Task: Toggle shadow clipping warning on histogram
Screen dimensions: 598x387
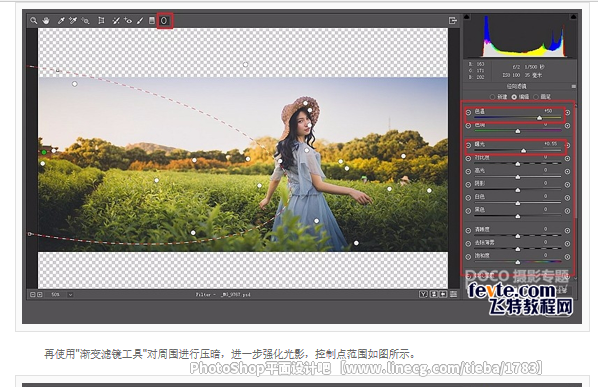Action: (467, 17)
